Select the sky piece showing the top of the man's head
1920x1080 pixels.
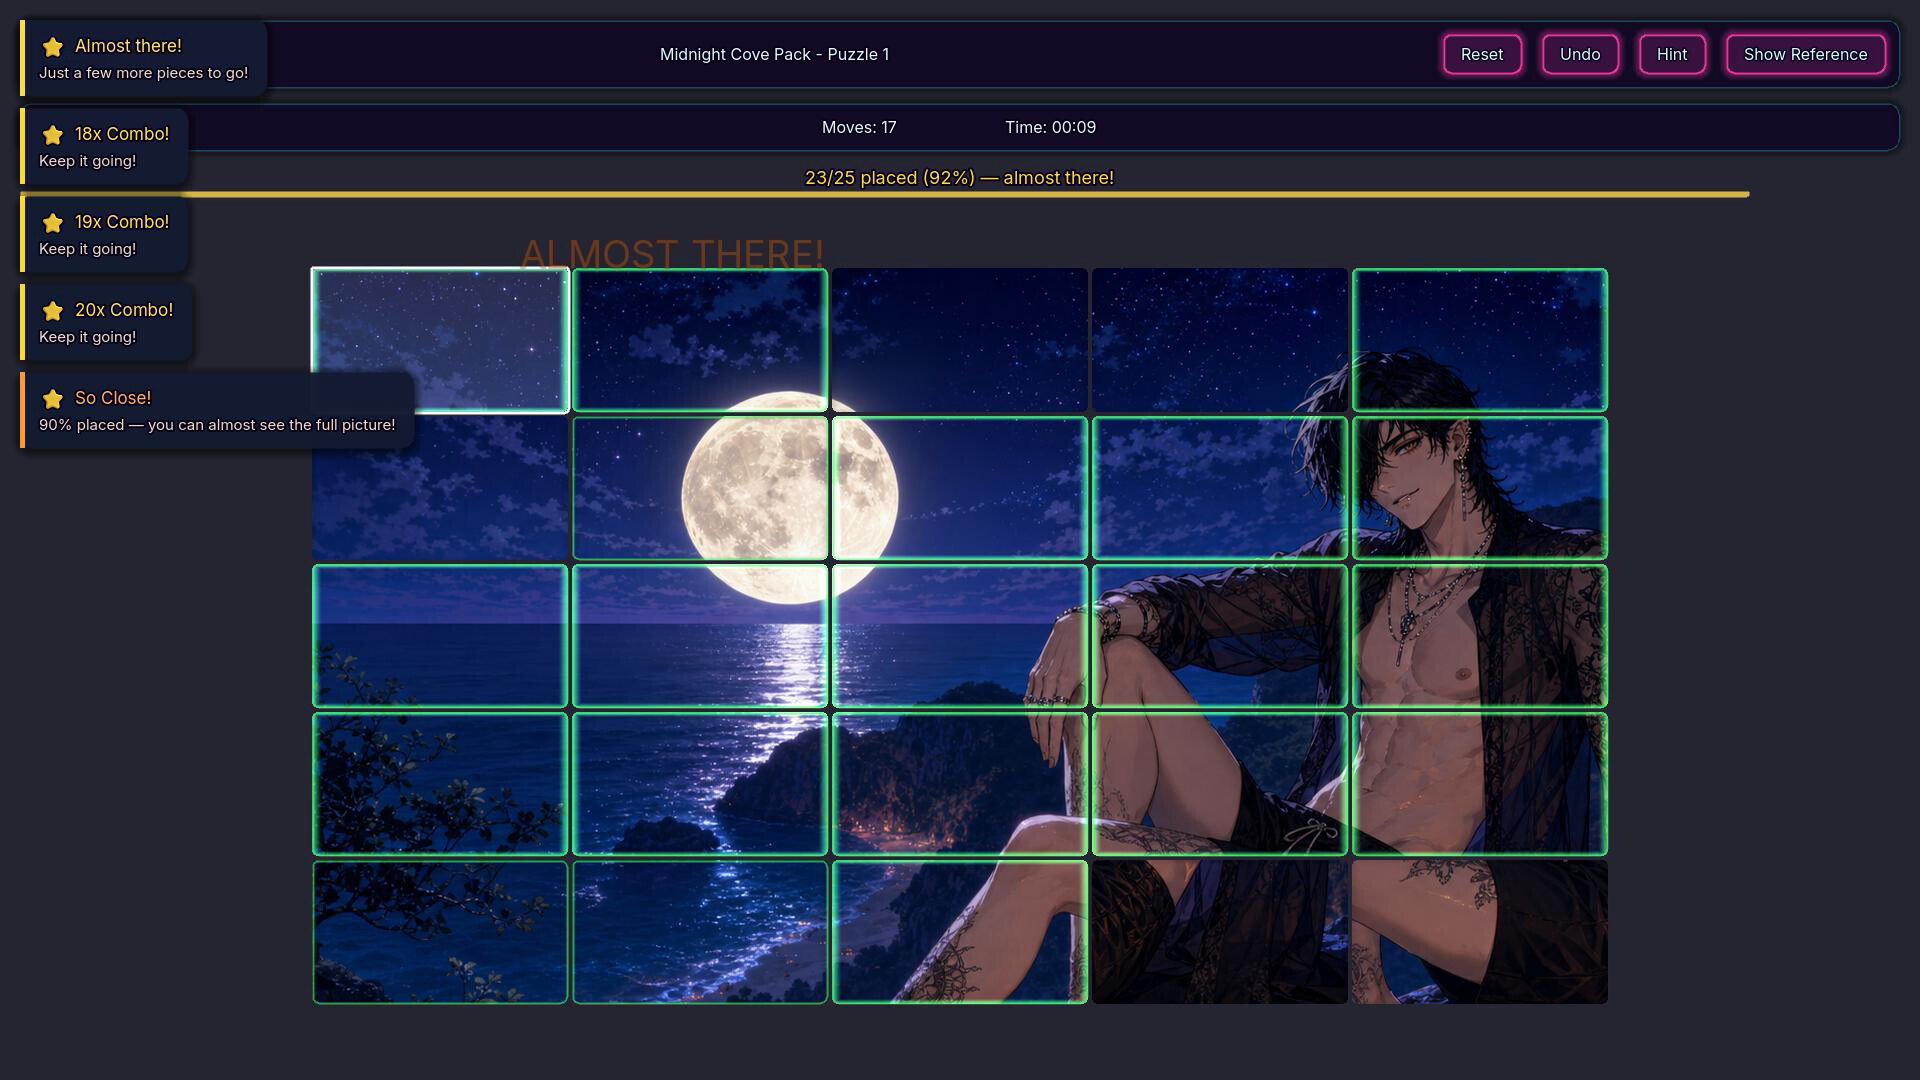[x=1480, y=340]
